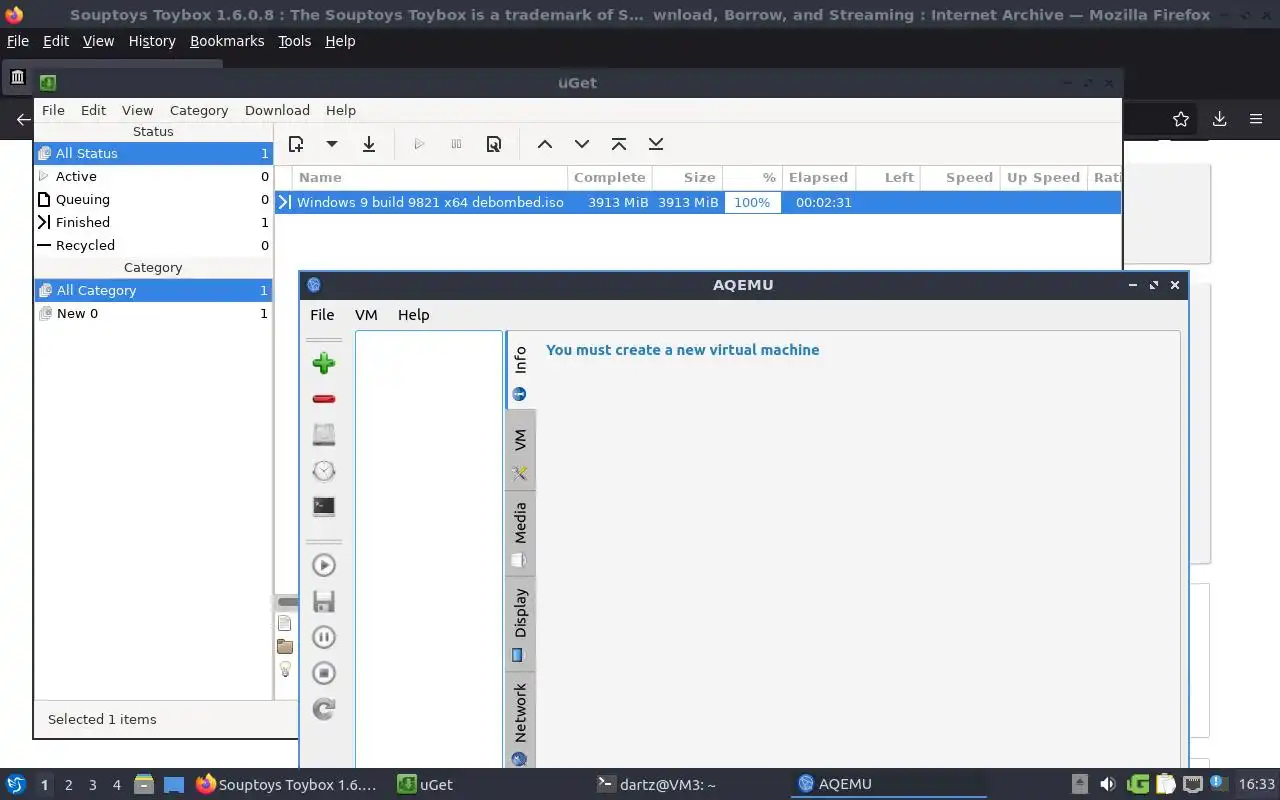This screenshot has width=1280, height=800.
Task: Stop the virtual machine in AQEMU
Action: 323,673
